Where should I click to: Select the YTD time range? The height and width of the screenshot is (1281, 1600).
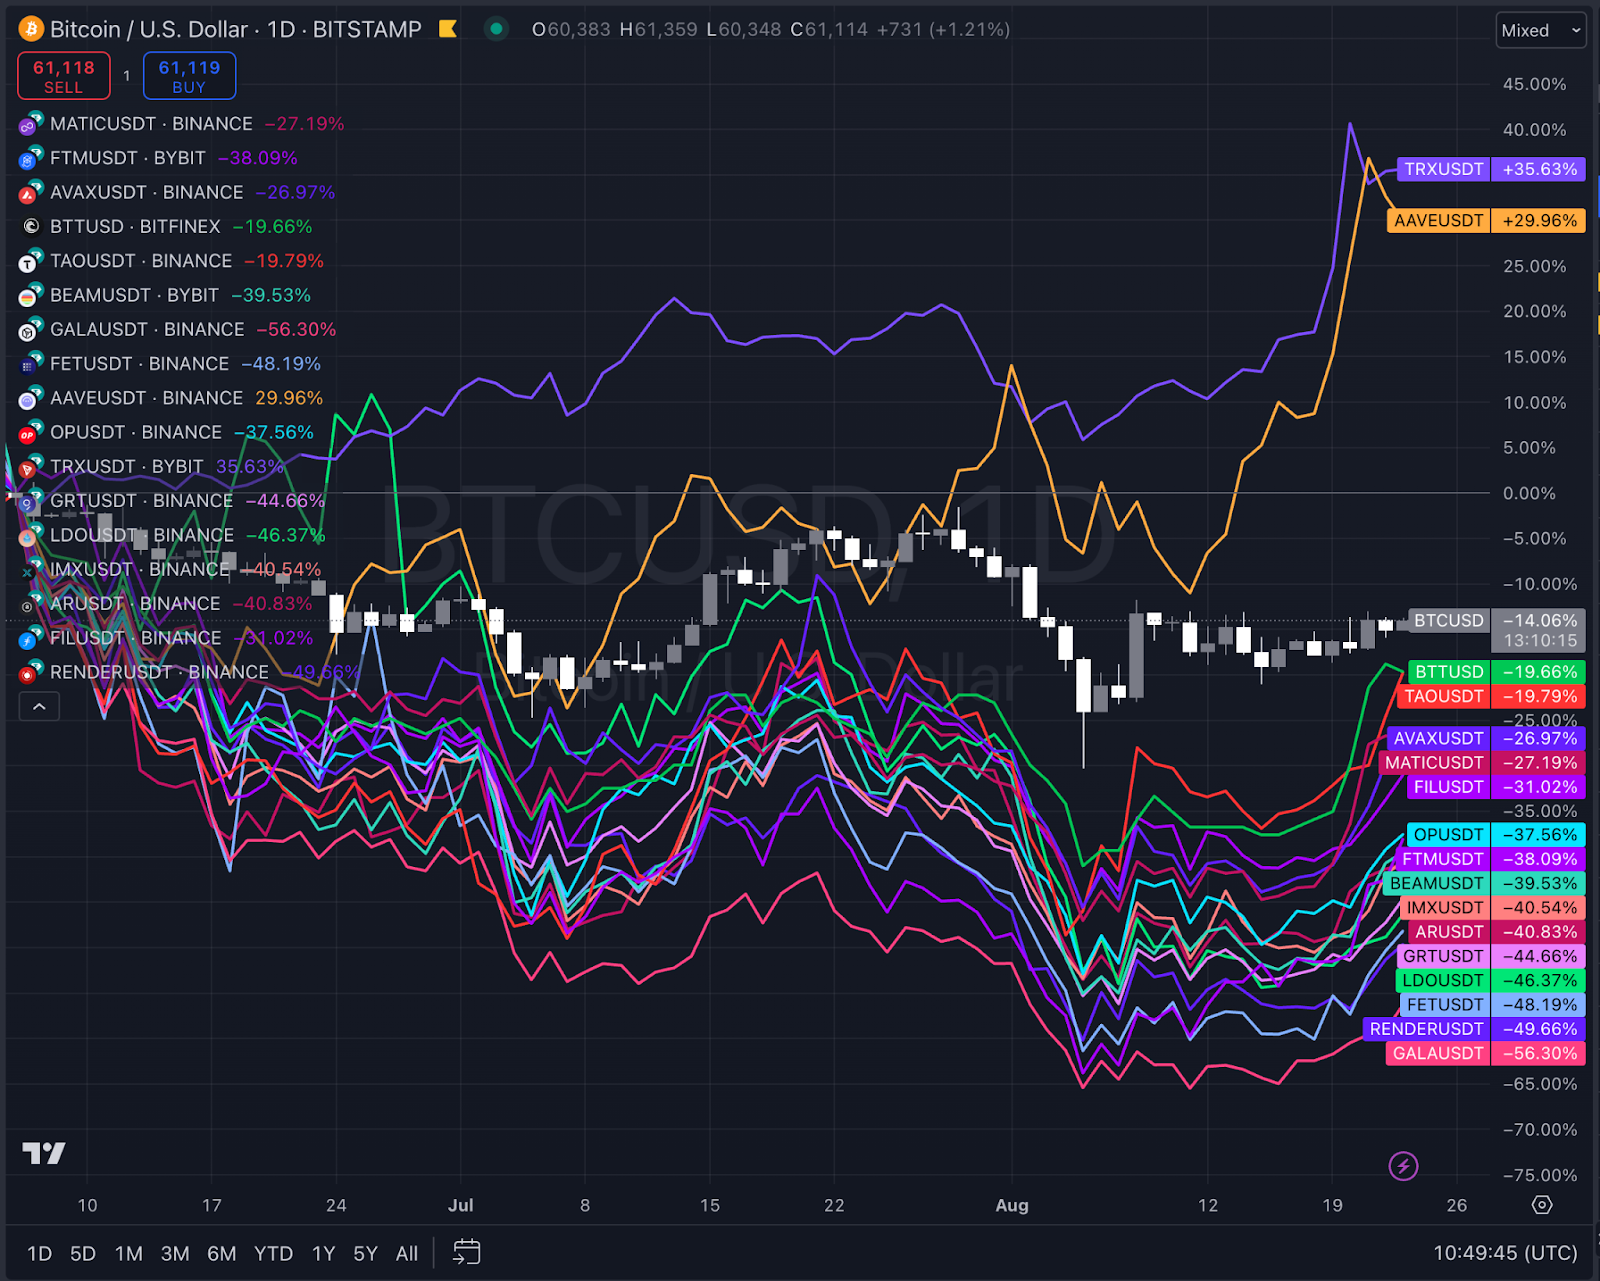tap(273, 1253)
